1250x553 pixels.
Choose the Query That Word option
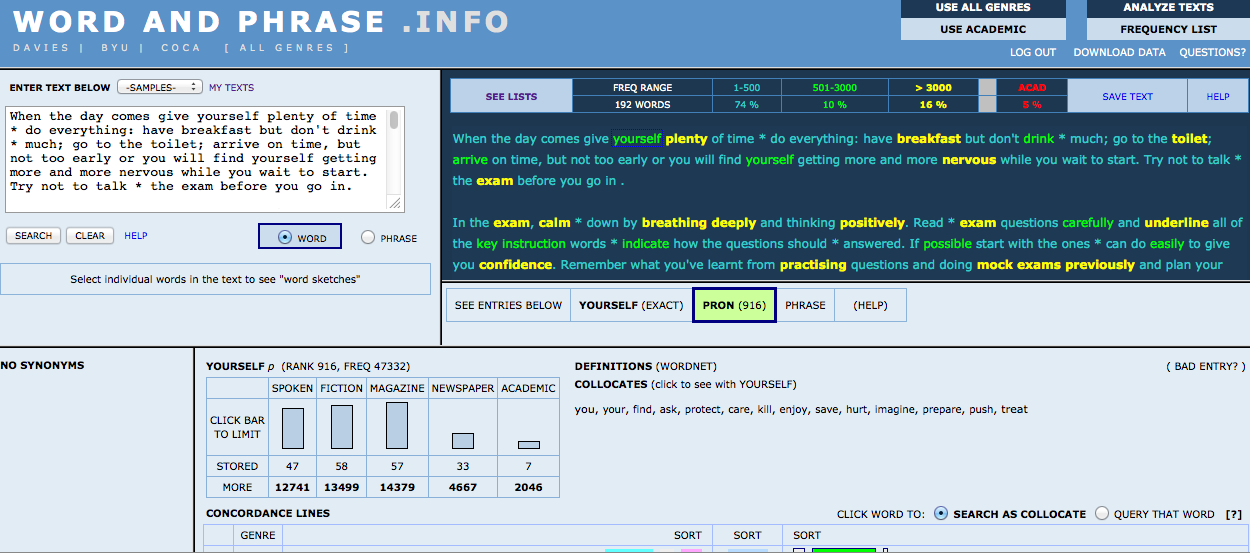coord(1102,514)
